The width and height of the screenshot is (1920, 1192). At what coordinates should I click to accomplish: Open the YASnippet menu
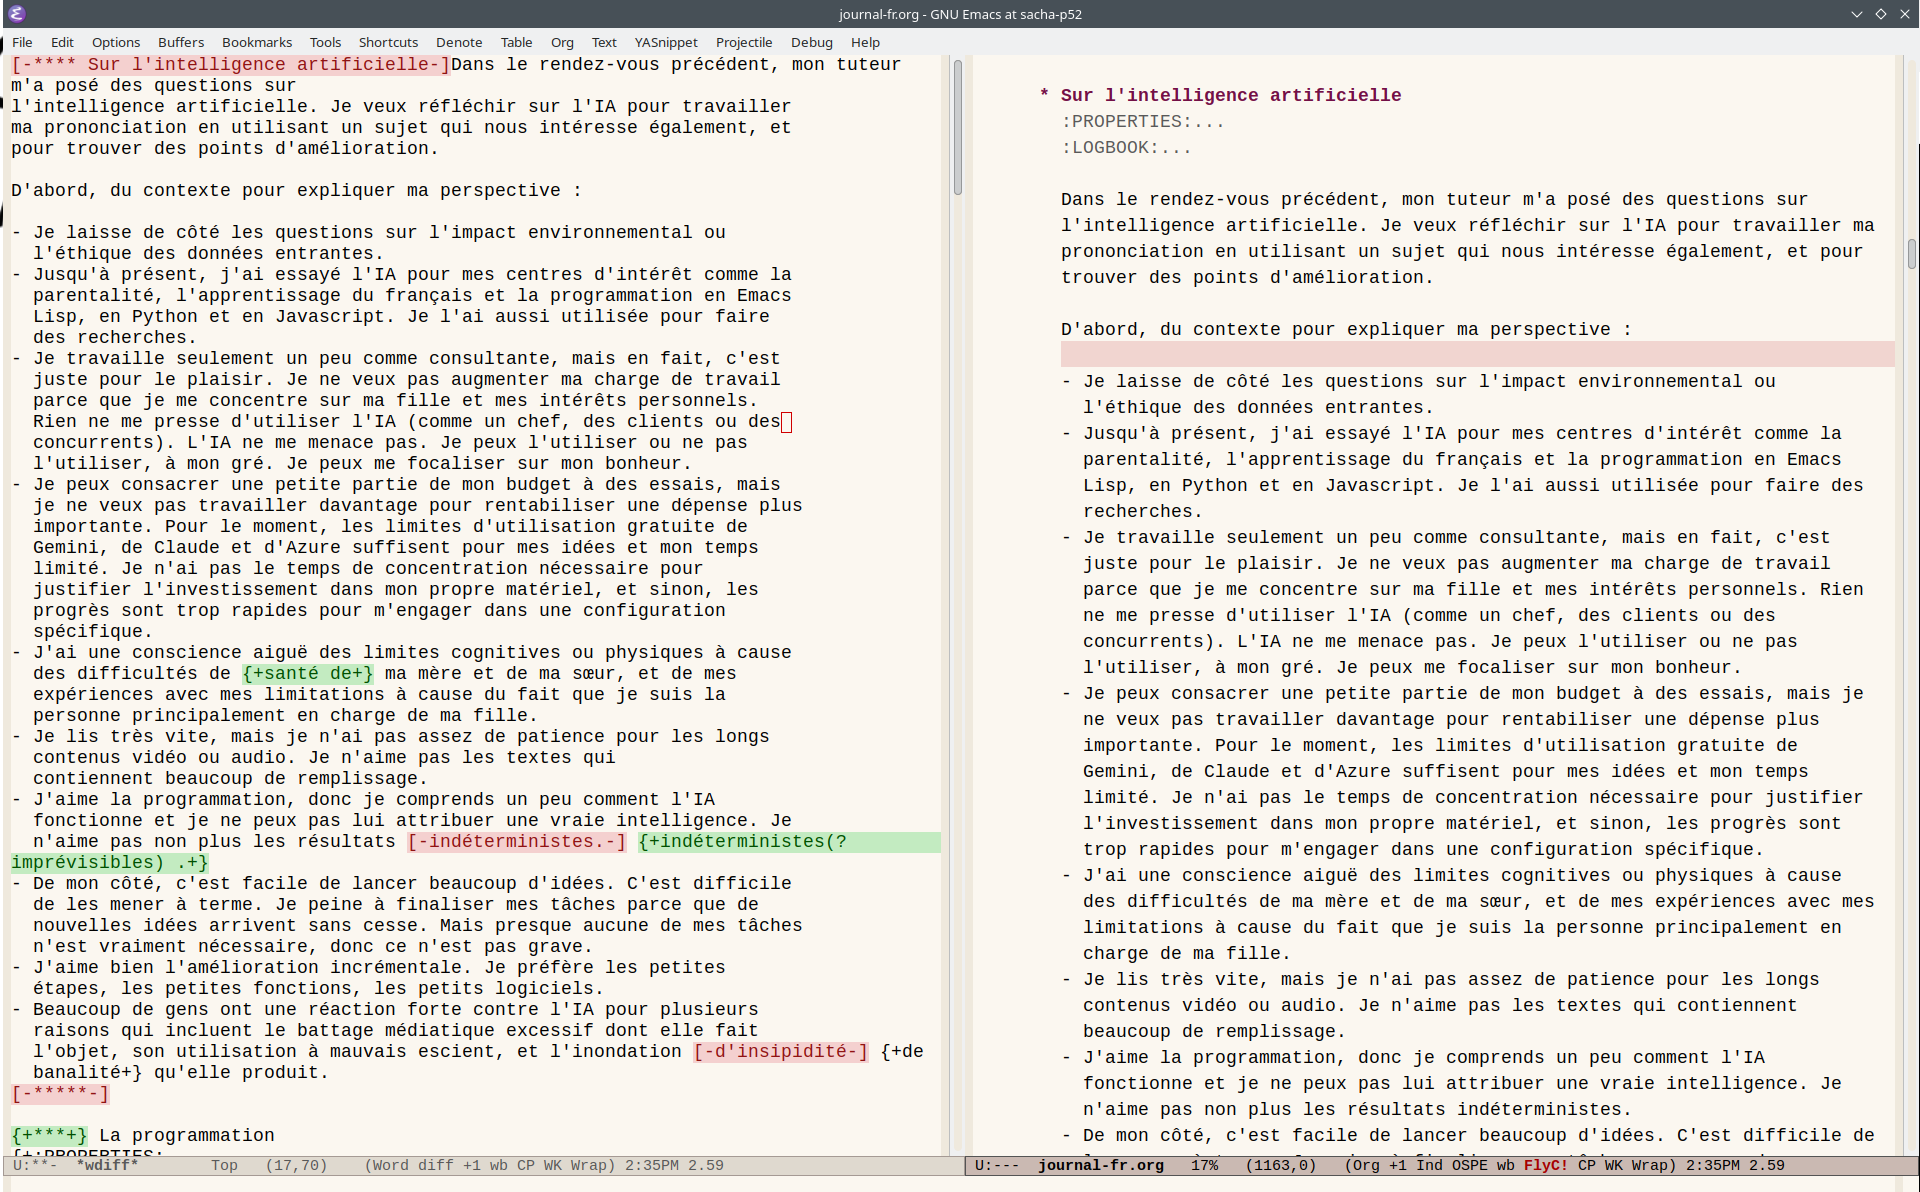pos(666,42)
